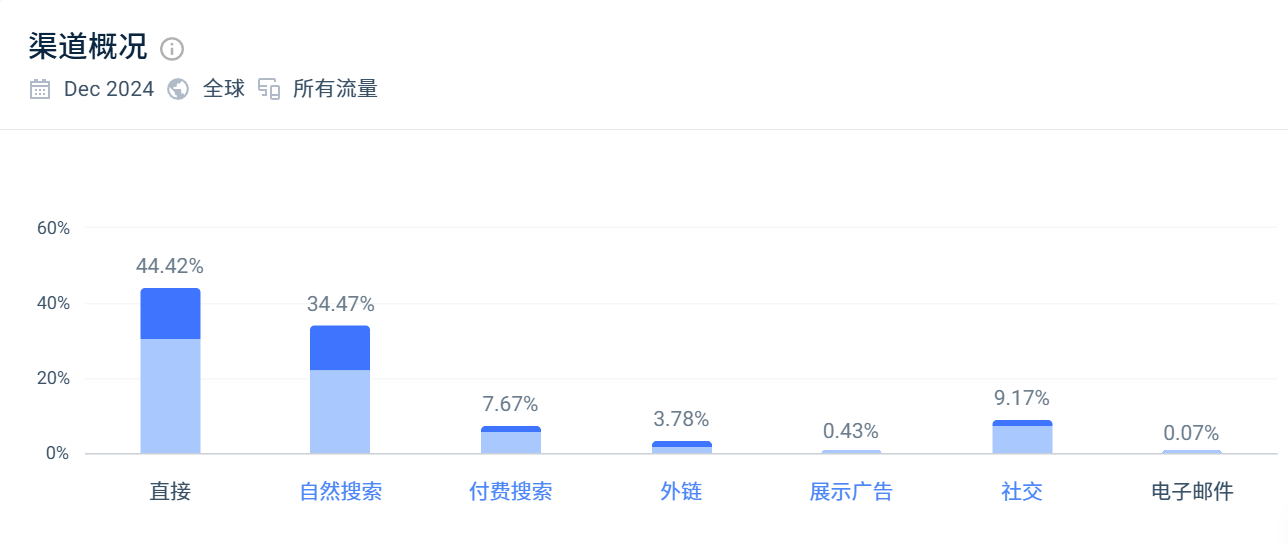Click the info icon beside 渠道概况
Screen dimensions: 1288x544
pos(173,49)
